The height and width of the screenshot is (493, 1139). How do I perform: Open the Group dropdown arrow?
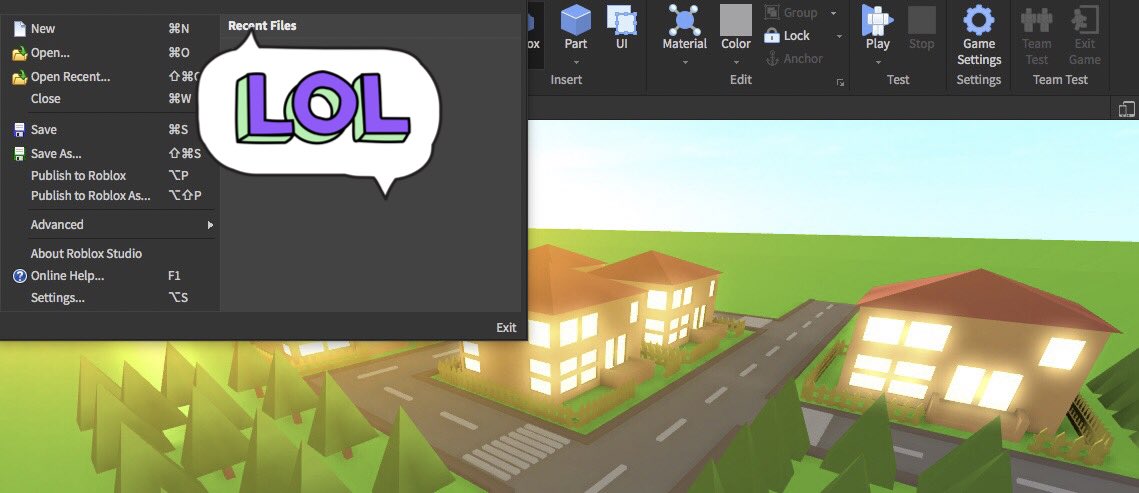pyautogui.click(x=833, y=13)
